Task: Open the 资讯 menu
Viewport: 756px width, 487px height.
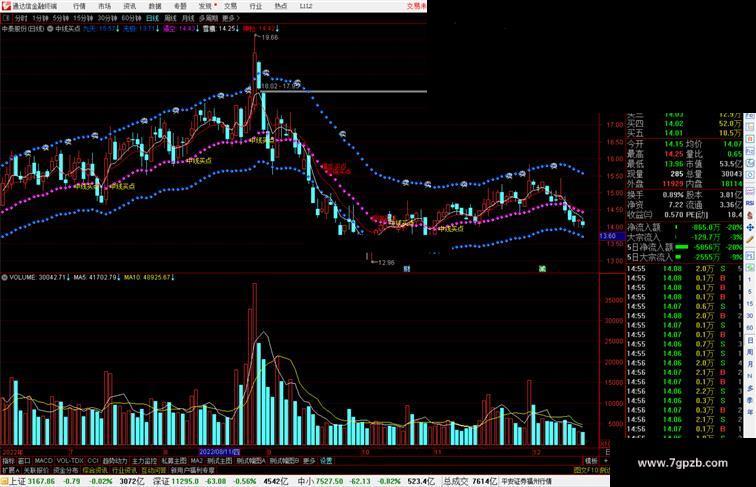Action: tap(129, 6)
